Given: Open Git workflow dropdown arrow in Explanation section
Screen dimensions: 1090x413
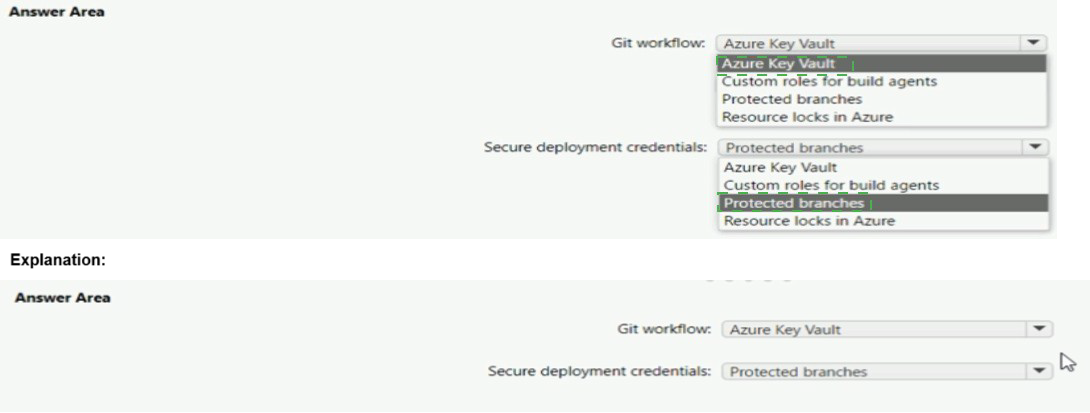Looking at the screenshot, I should 1041,328.
